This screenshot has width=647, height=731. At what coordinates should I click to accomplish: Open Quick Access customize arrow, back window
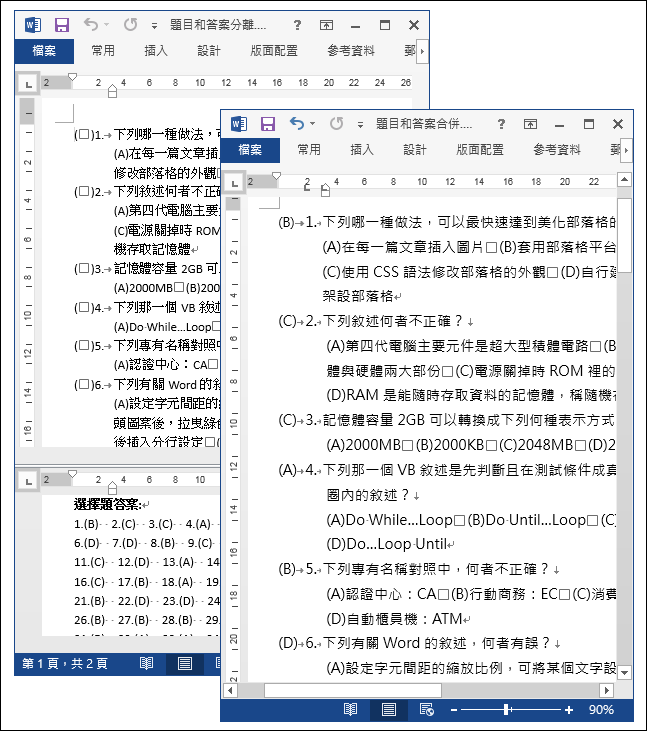coord(154,26)
